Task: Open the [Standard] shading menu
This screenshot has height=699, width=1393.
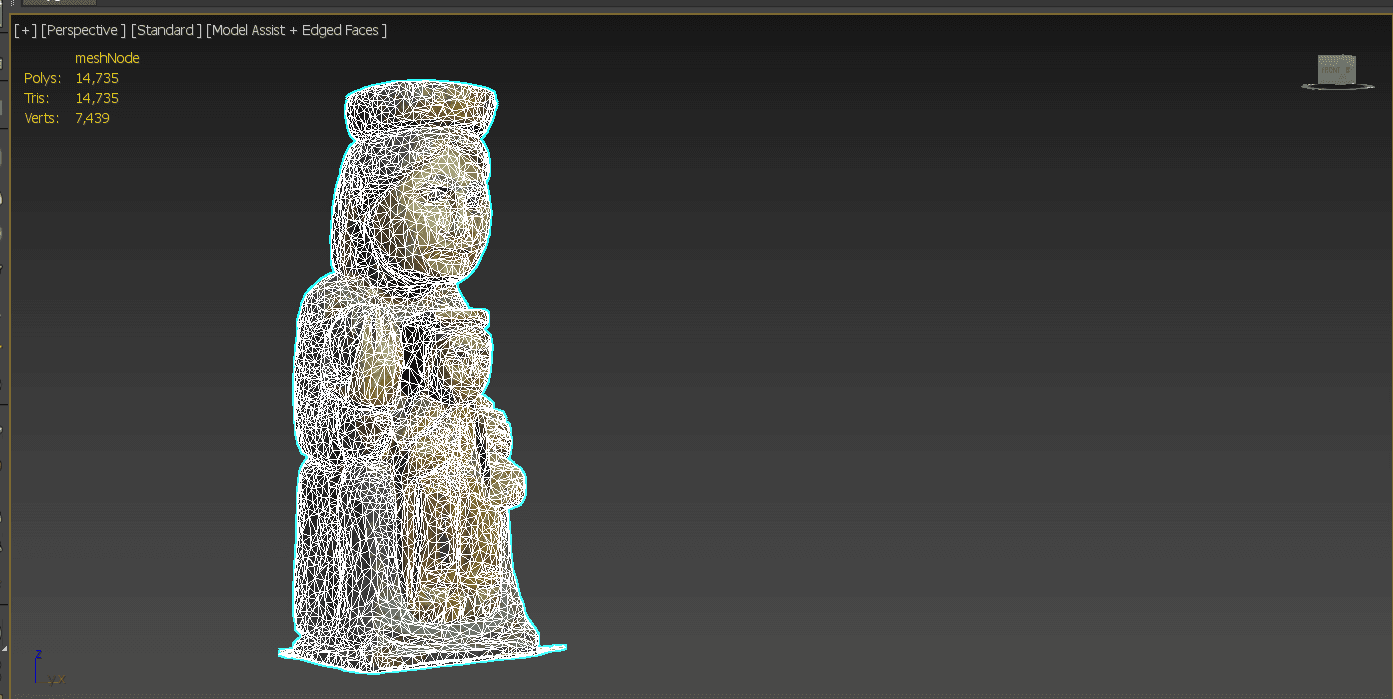Action: (166, 30)
